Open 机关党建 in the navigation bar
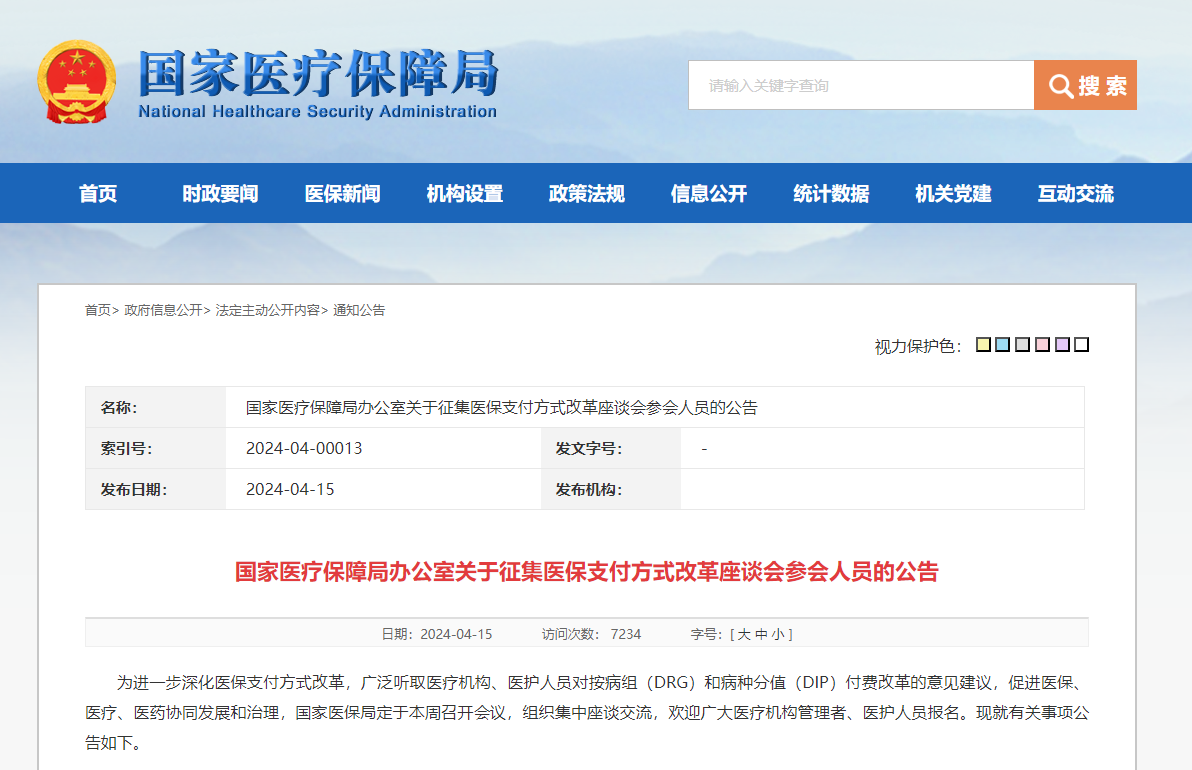This screenshot has width=1192, height=770. coord(953,194)
